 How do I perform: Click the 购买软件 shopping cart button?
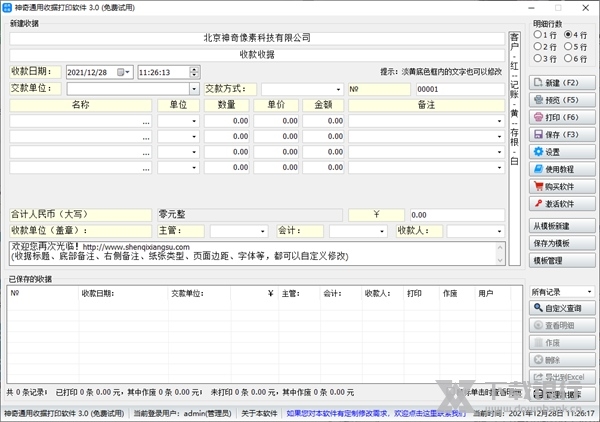pos(561,186)
